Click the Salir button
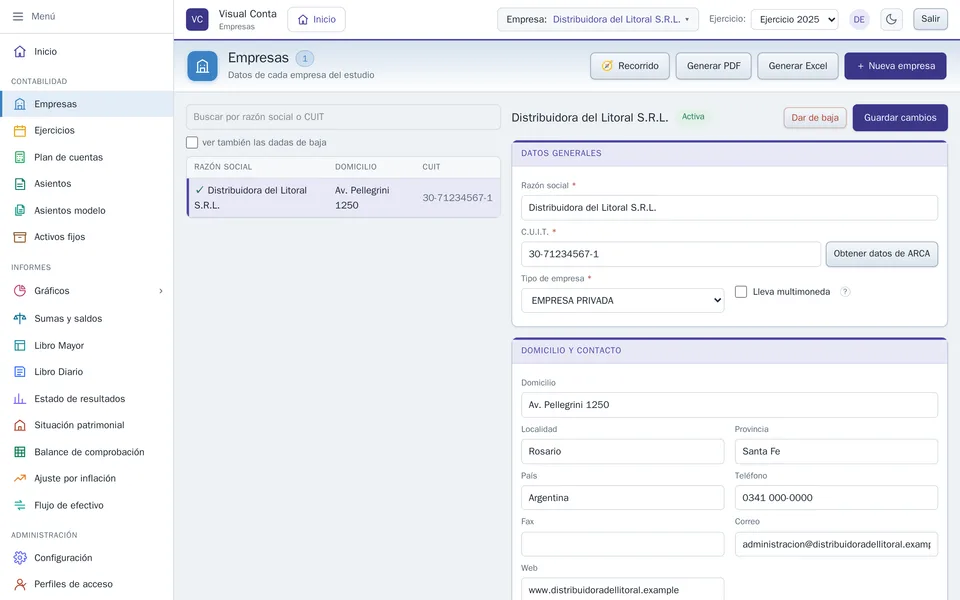 point(930,19)
